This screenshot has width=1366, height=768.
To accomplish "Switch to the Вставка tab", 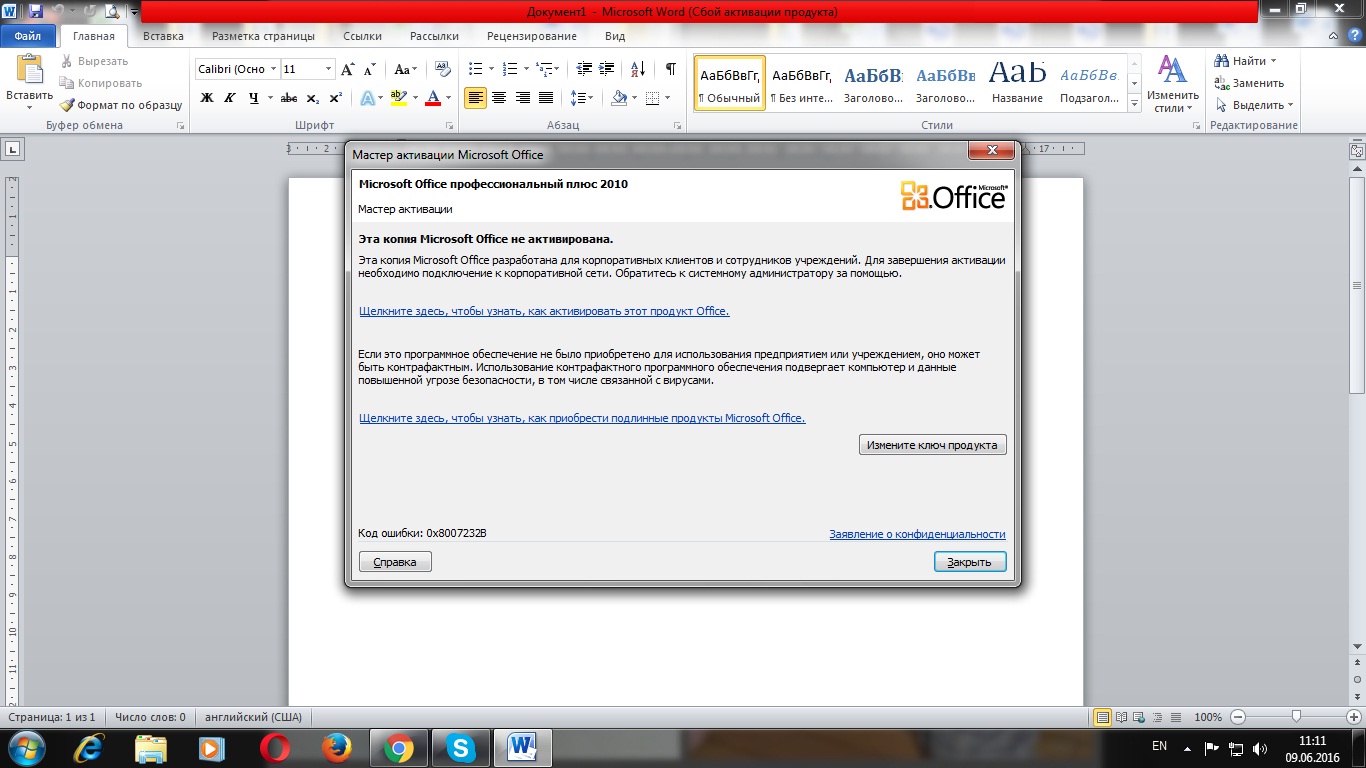I will 163,36.
